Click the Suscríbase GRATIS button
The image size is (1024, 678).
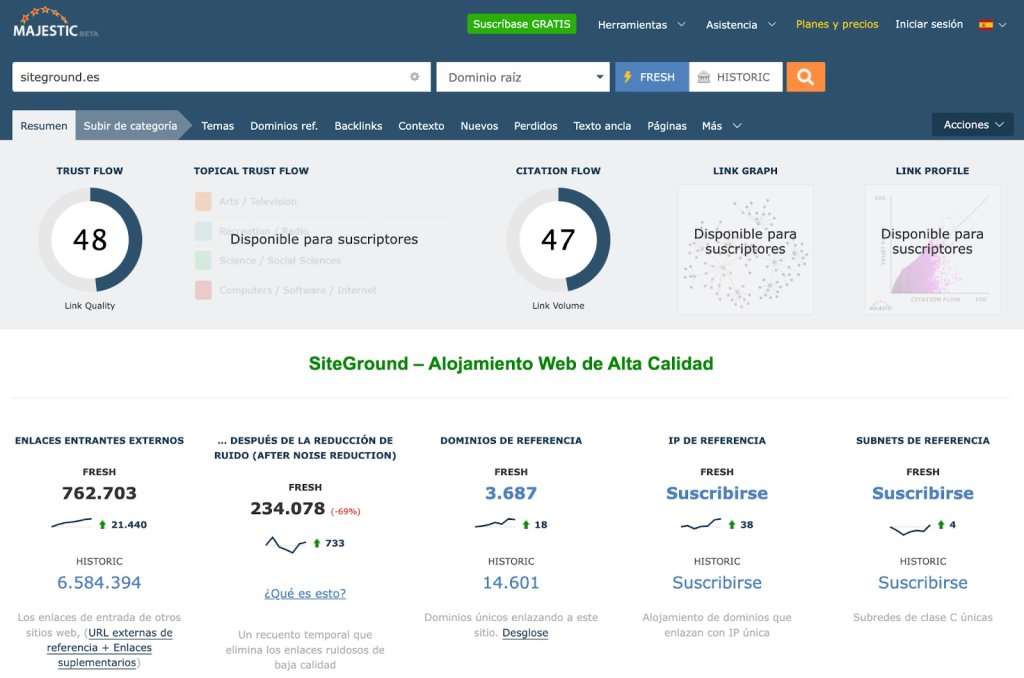point(522,24)
